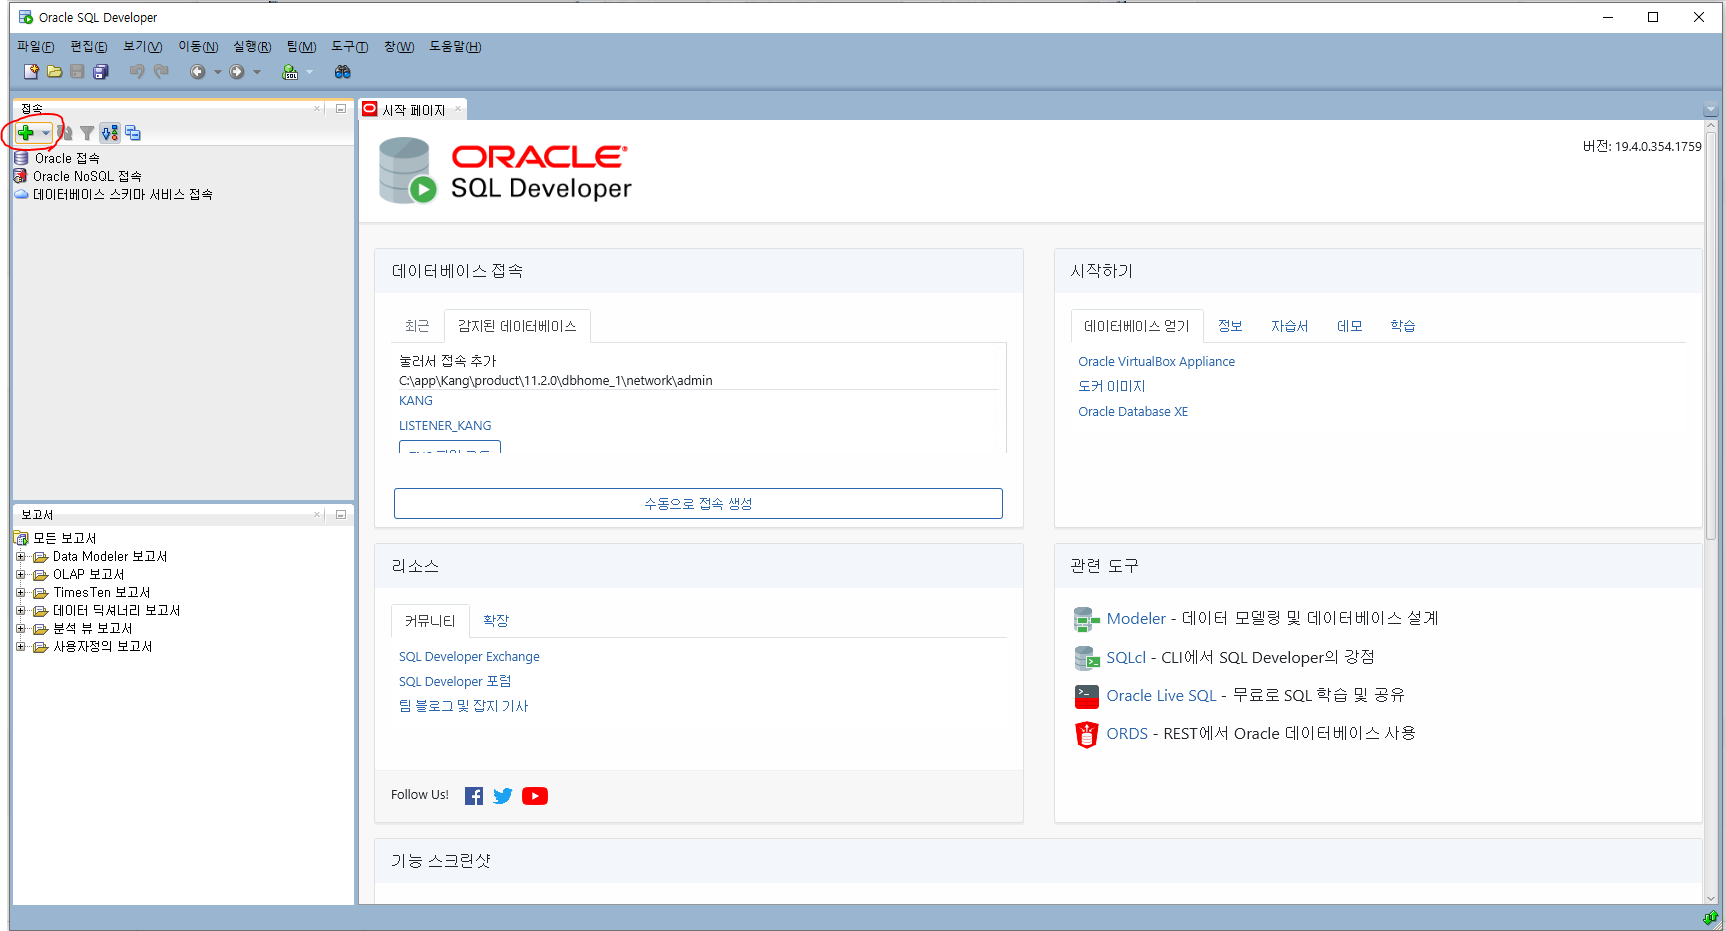Switch to the 최근 tab

(x=417, y=326)
